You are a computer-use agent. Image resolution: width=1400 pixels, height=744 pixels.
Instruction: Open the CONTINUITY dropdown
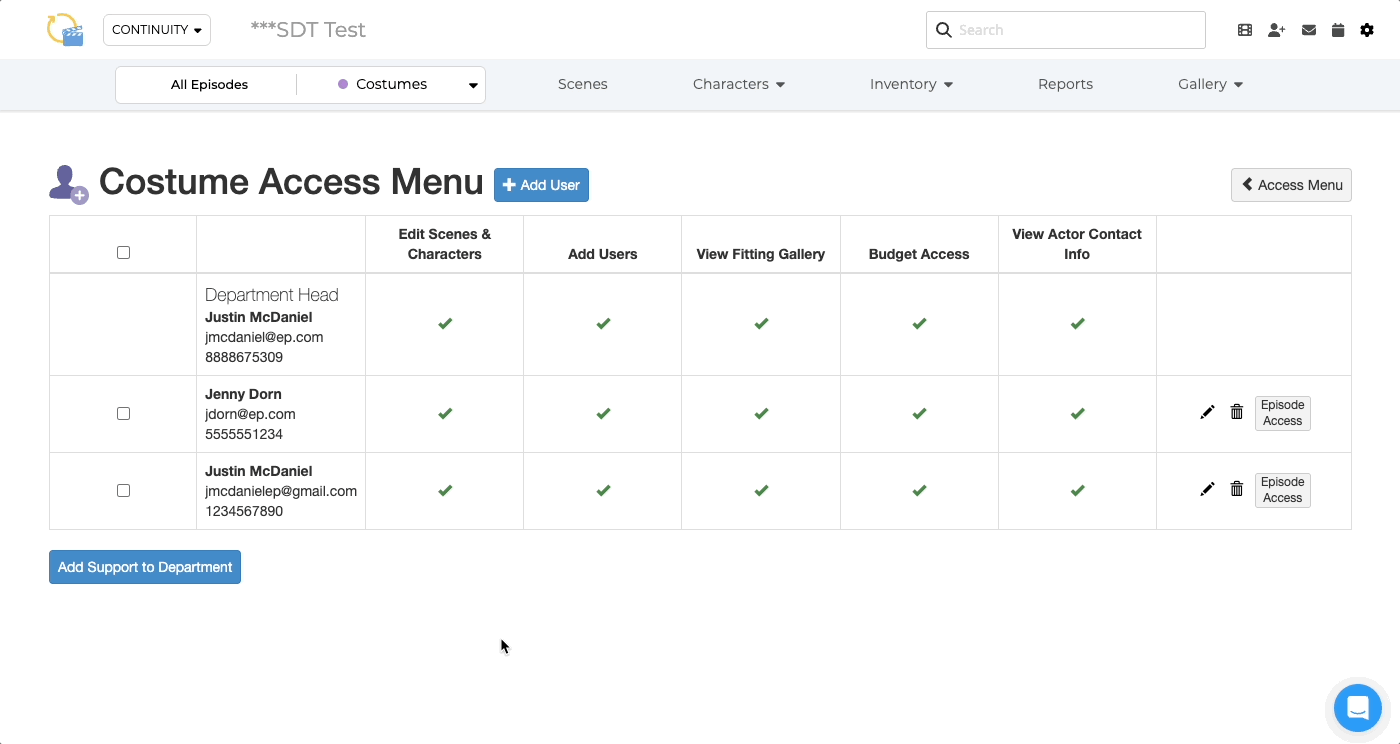pyautogui.click(x=157, y=30)
